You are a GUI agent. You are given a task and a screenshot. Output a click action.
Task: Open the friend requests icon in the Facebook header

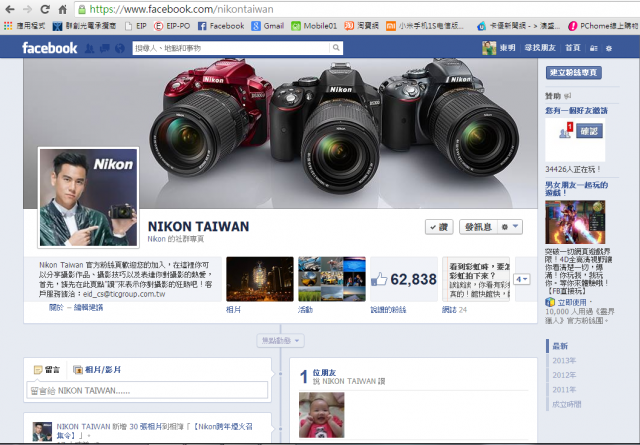coord(89,49)
